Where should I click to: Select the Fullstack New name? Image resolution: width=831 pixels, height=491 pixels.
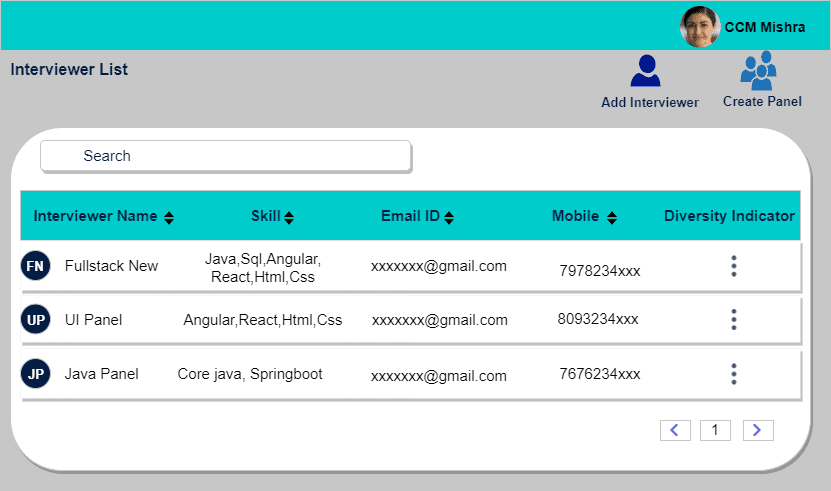point(111,266)
